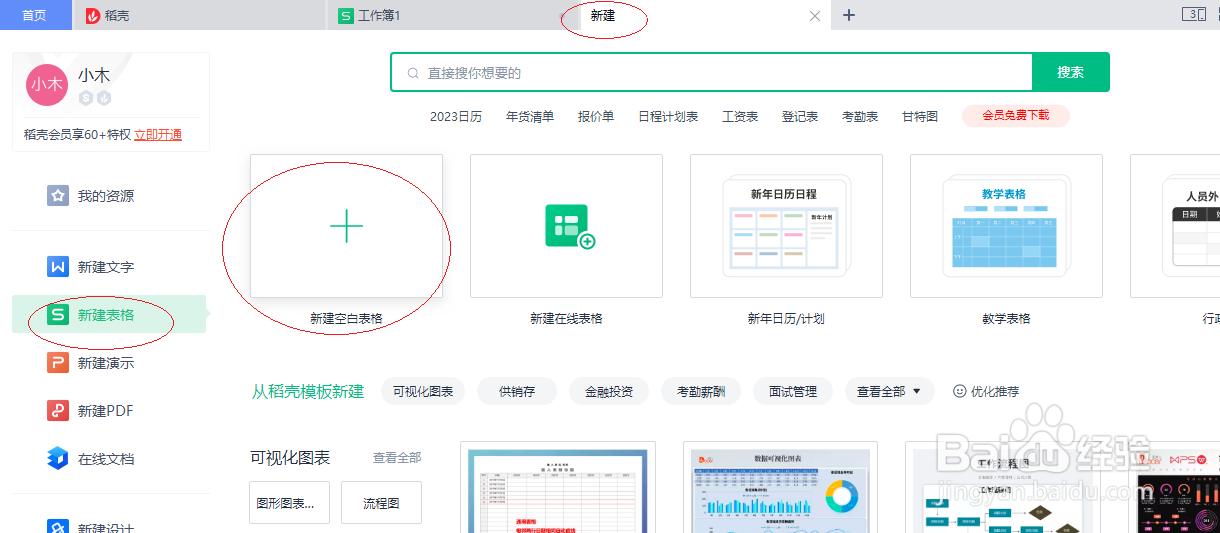Click the red 新建PDF icon
This screenshot has width=1220, height=533.
tap(58, 411)
